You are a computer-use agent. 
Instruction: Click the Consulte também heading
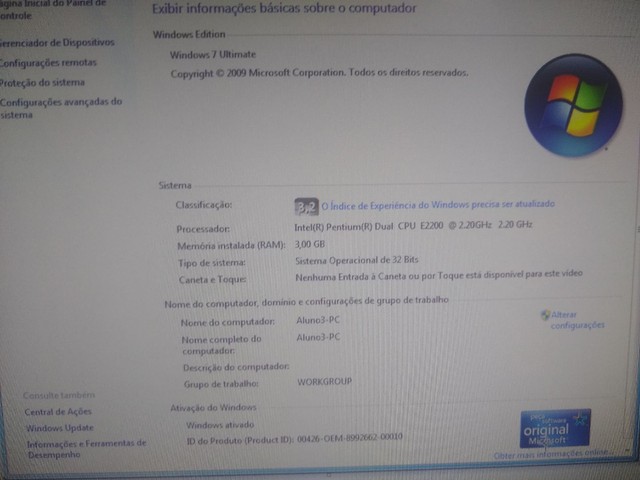click(59, 395)
